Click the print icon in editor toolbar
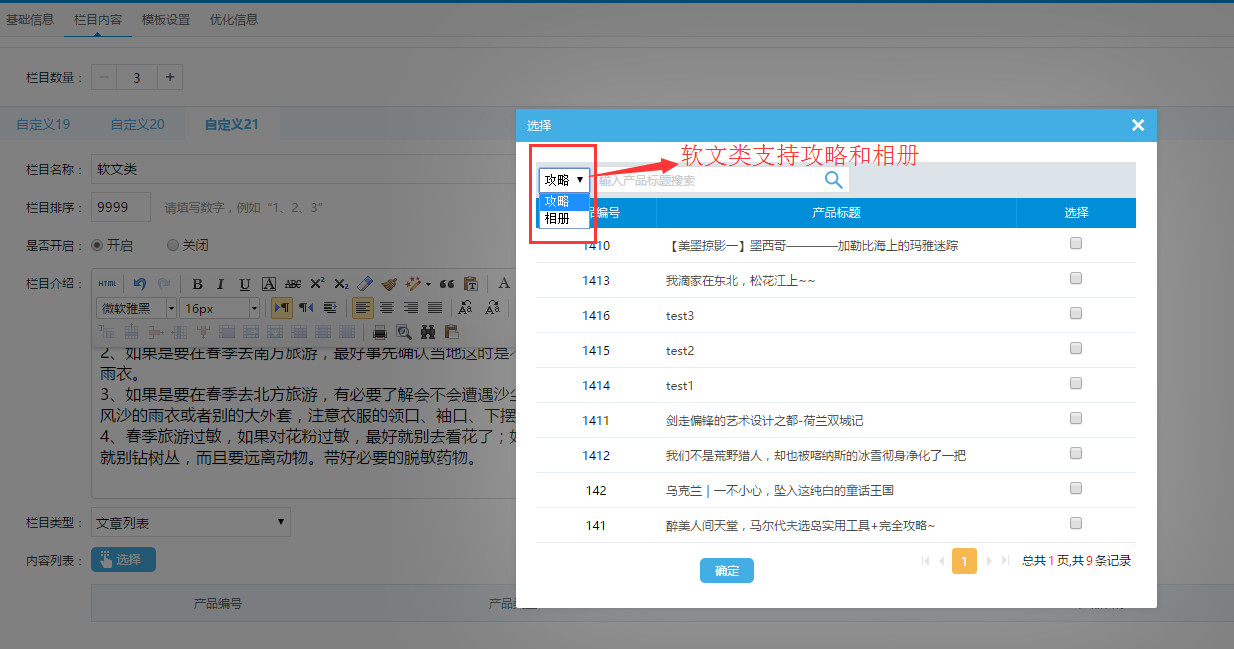This screenshot has width=1234, height=649. pos(380,332)
